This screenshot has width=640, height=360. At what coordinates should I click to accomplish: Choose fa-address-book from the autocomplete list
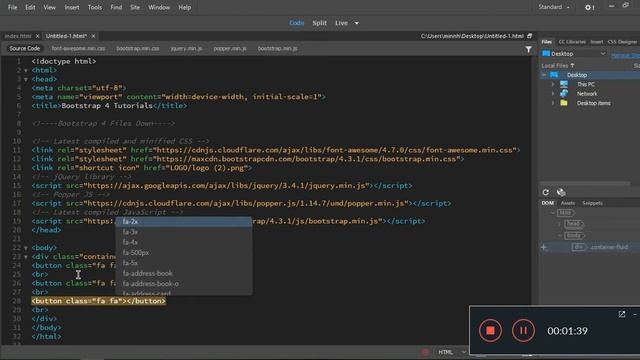[184, 273]
